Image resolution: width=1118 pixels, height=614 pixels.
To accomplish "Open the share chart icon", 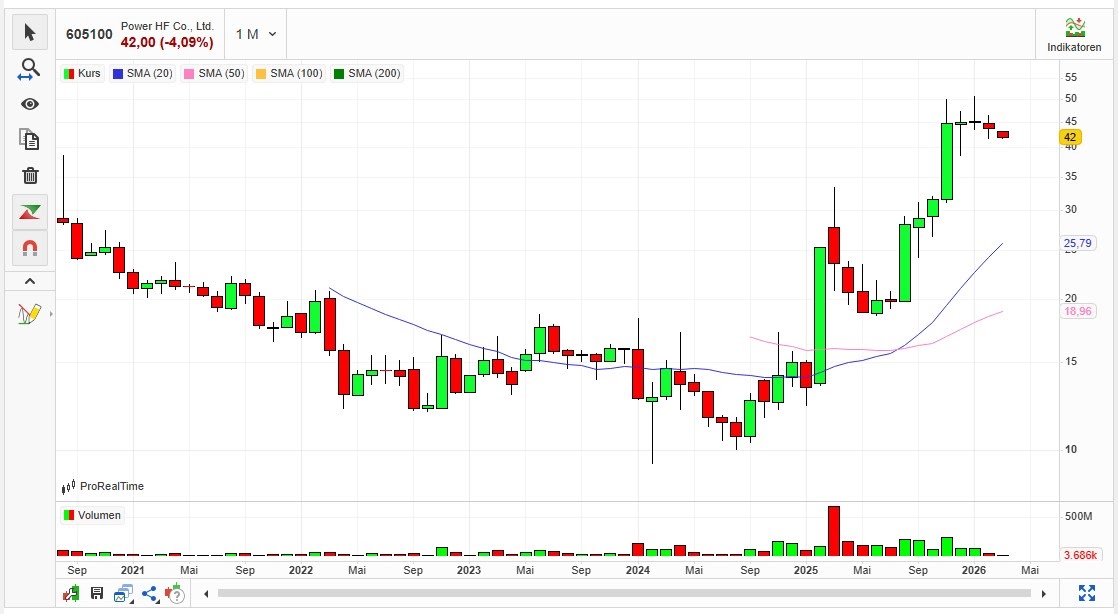I will (149, 594).
